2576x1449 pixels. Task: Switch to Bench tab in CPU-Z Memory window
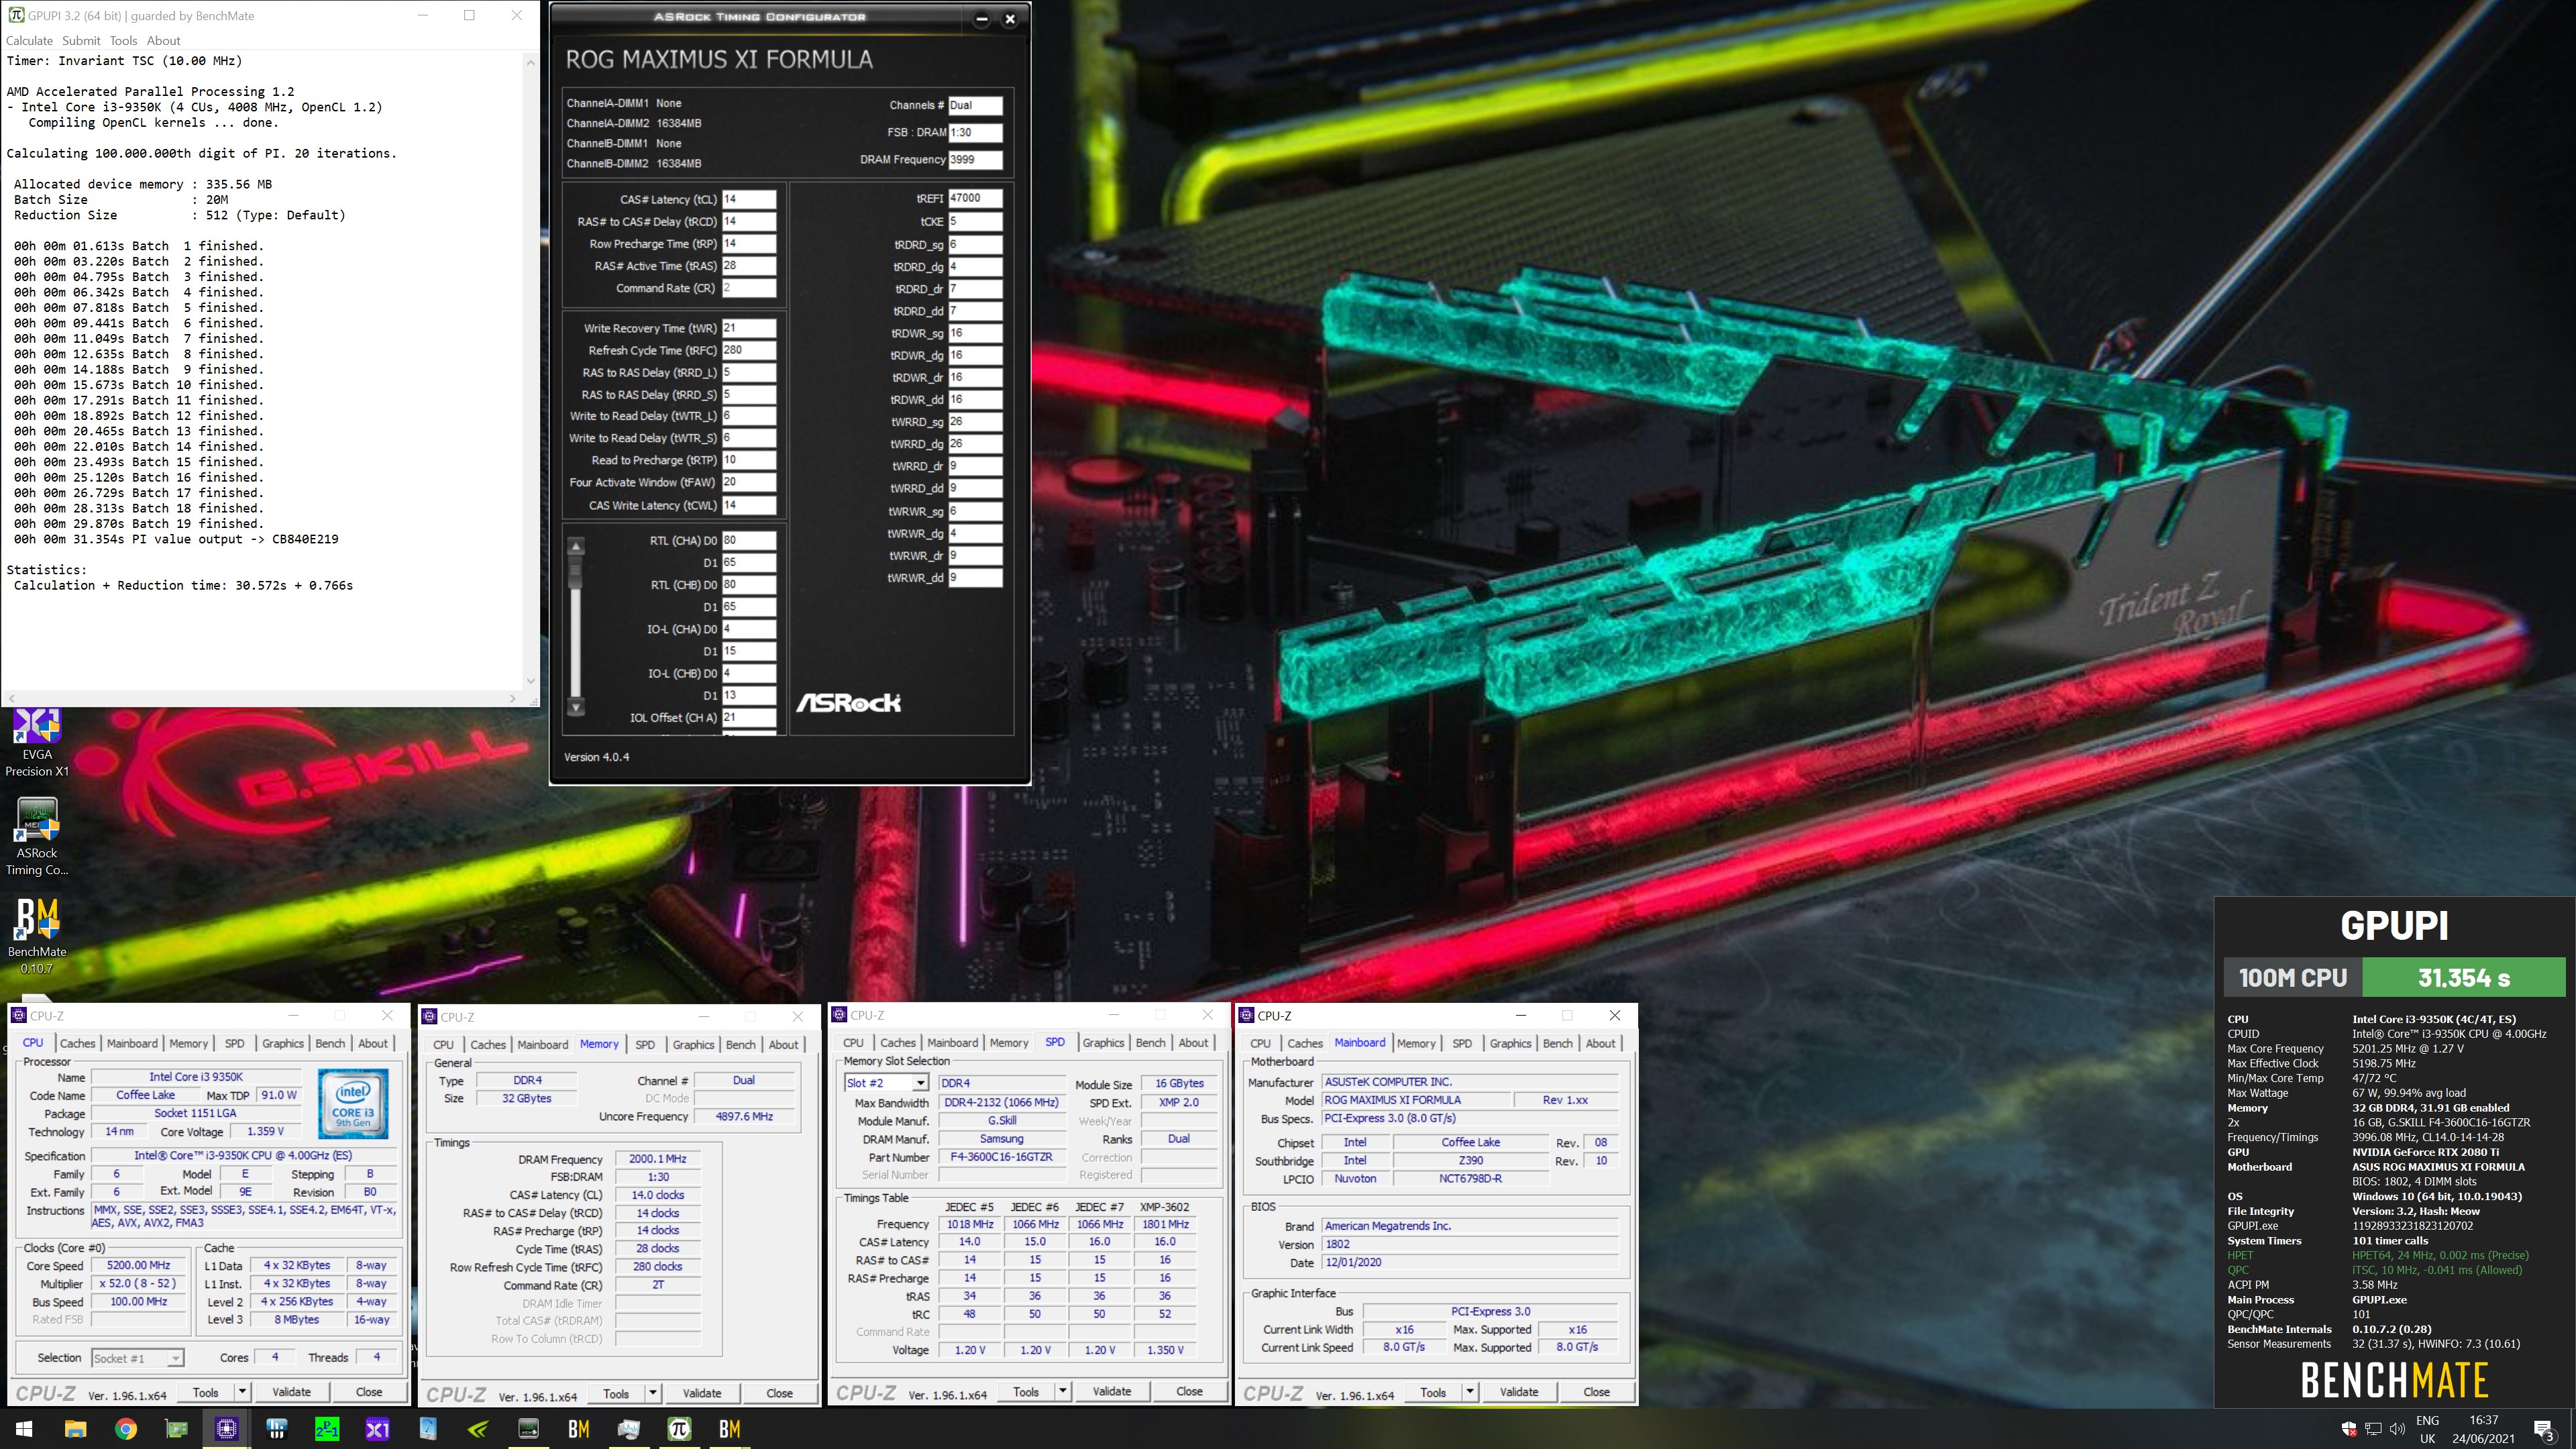[741, 1044]
